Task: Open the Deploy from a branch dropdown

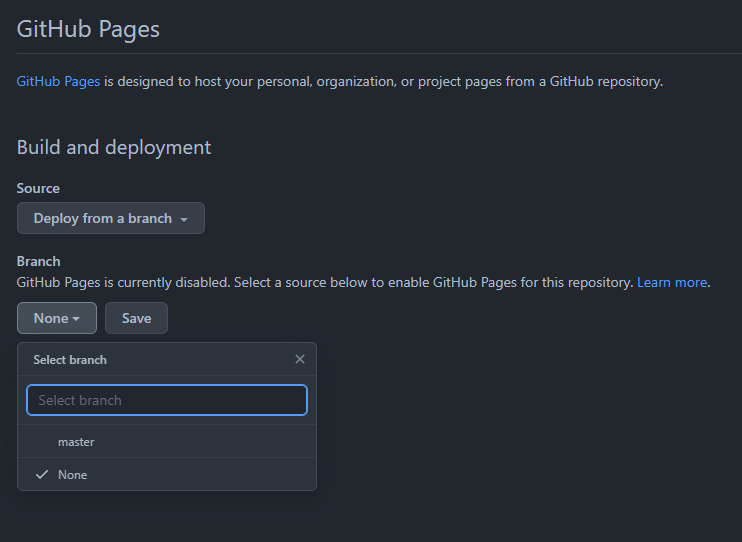Action: (111, 218)
